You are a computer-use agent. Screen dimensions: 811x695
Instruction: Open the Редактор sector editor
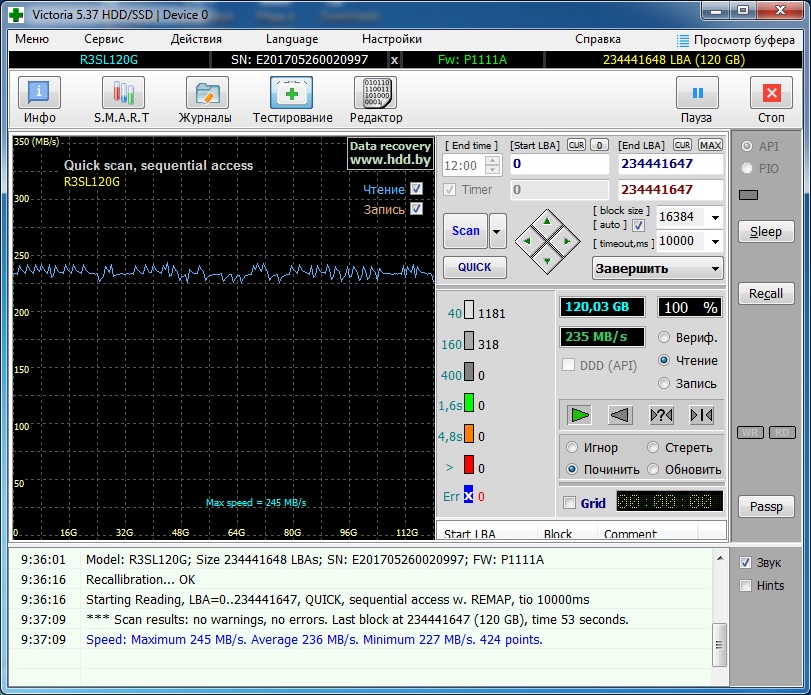376,100
